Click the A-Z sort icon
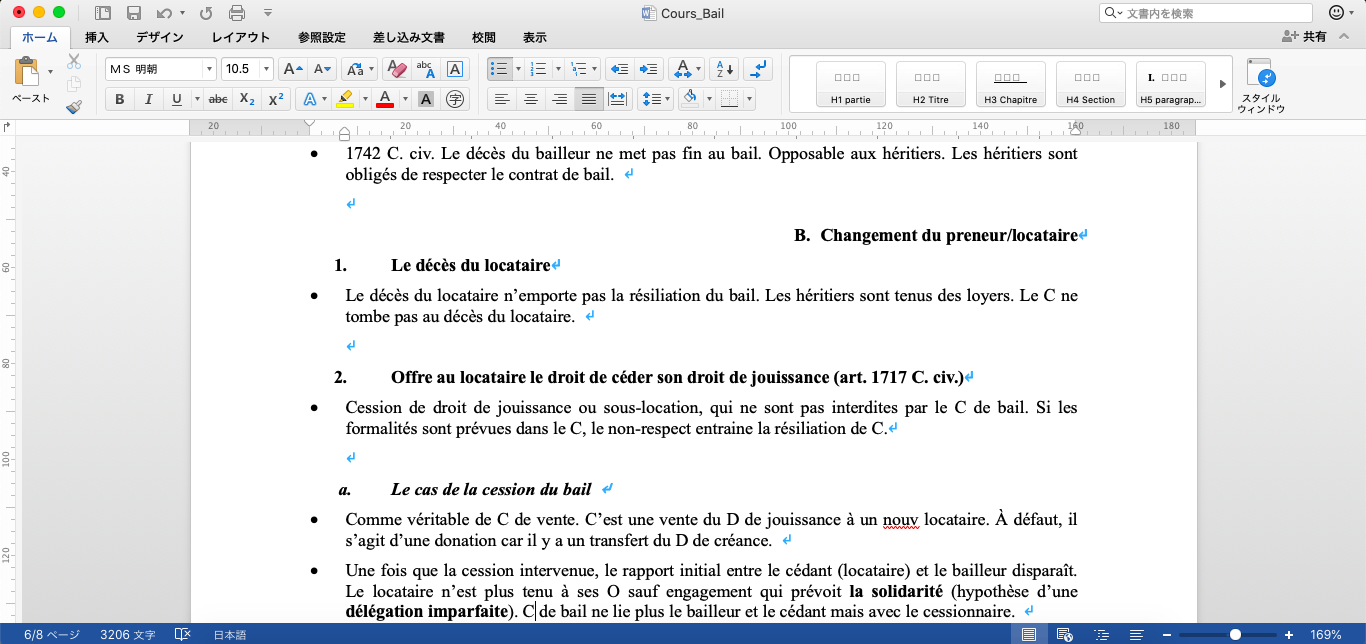 [x=723, y=69]
